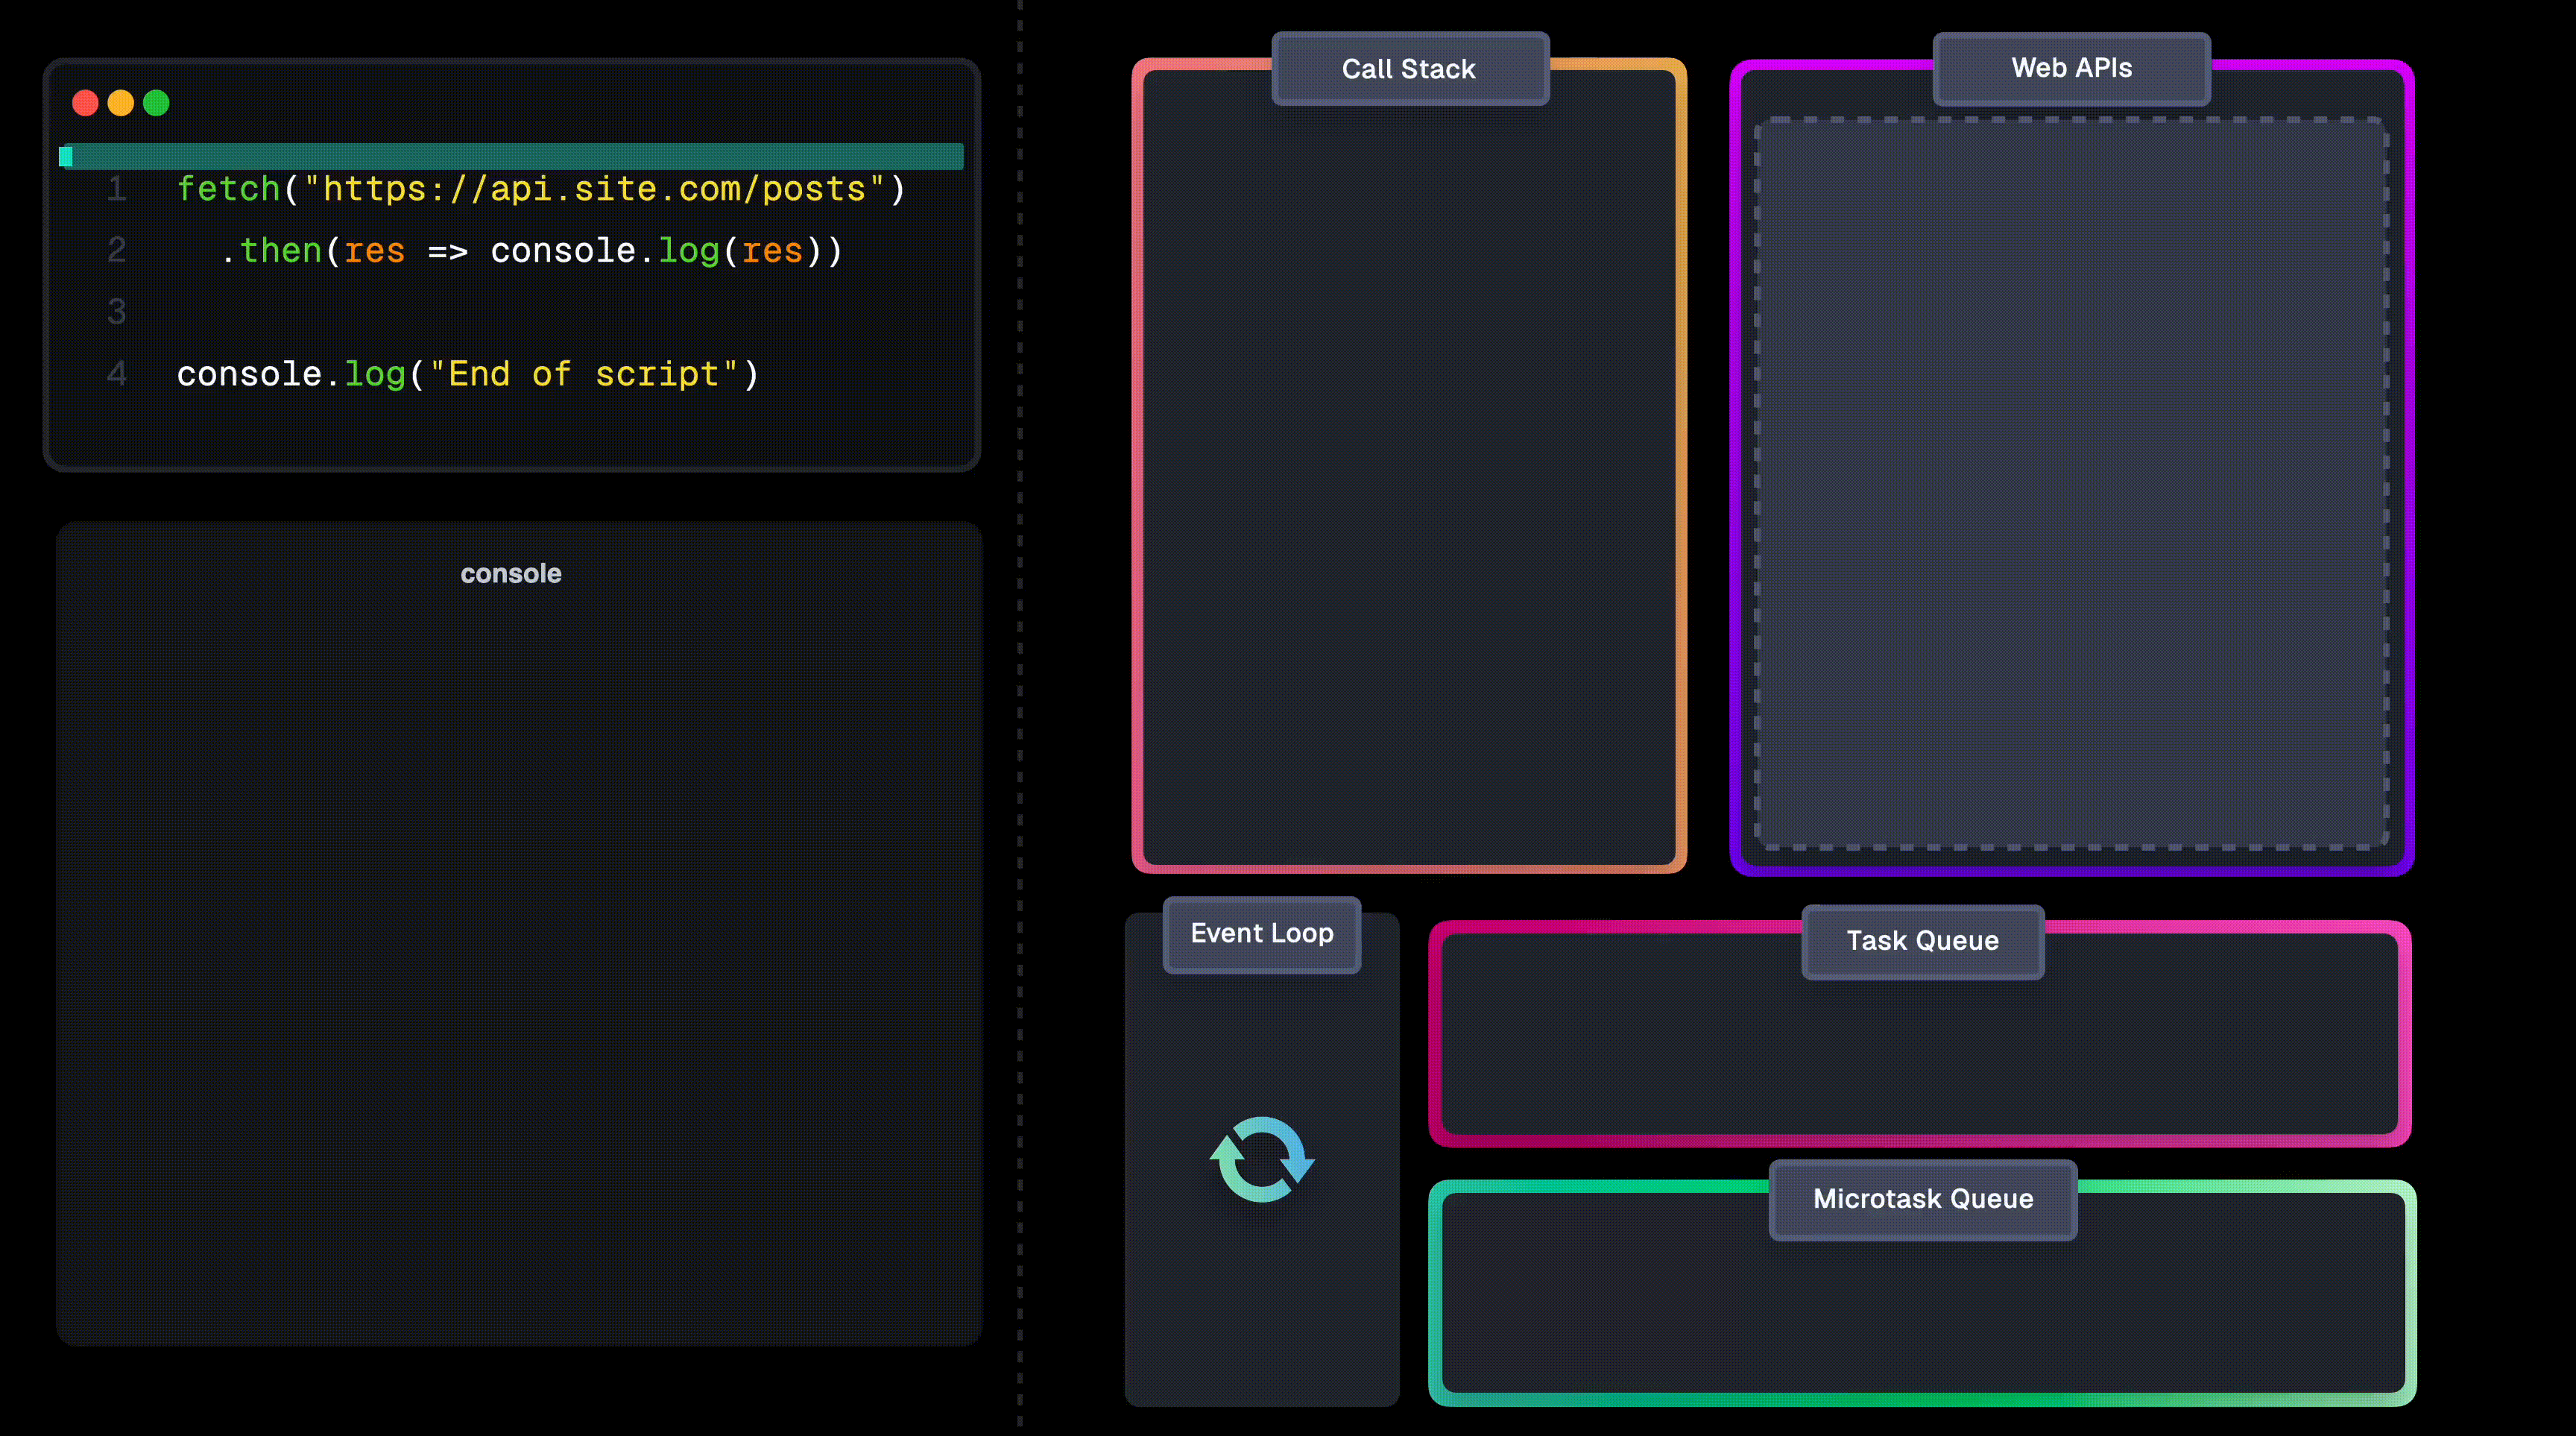Click the yellow minimize dot in code window
Viewport: 2576px width, 1436px height.
[x=121, y=103]
